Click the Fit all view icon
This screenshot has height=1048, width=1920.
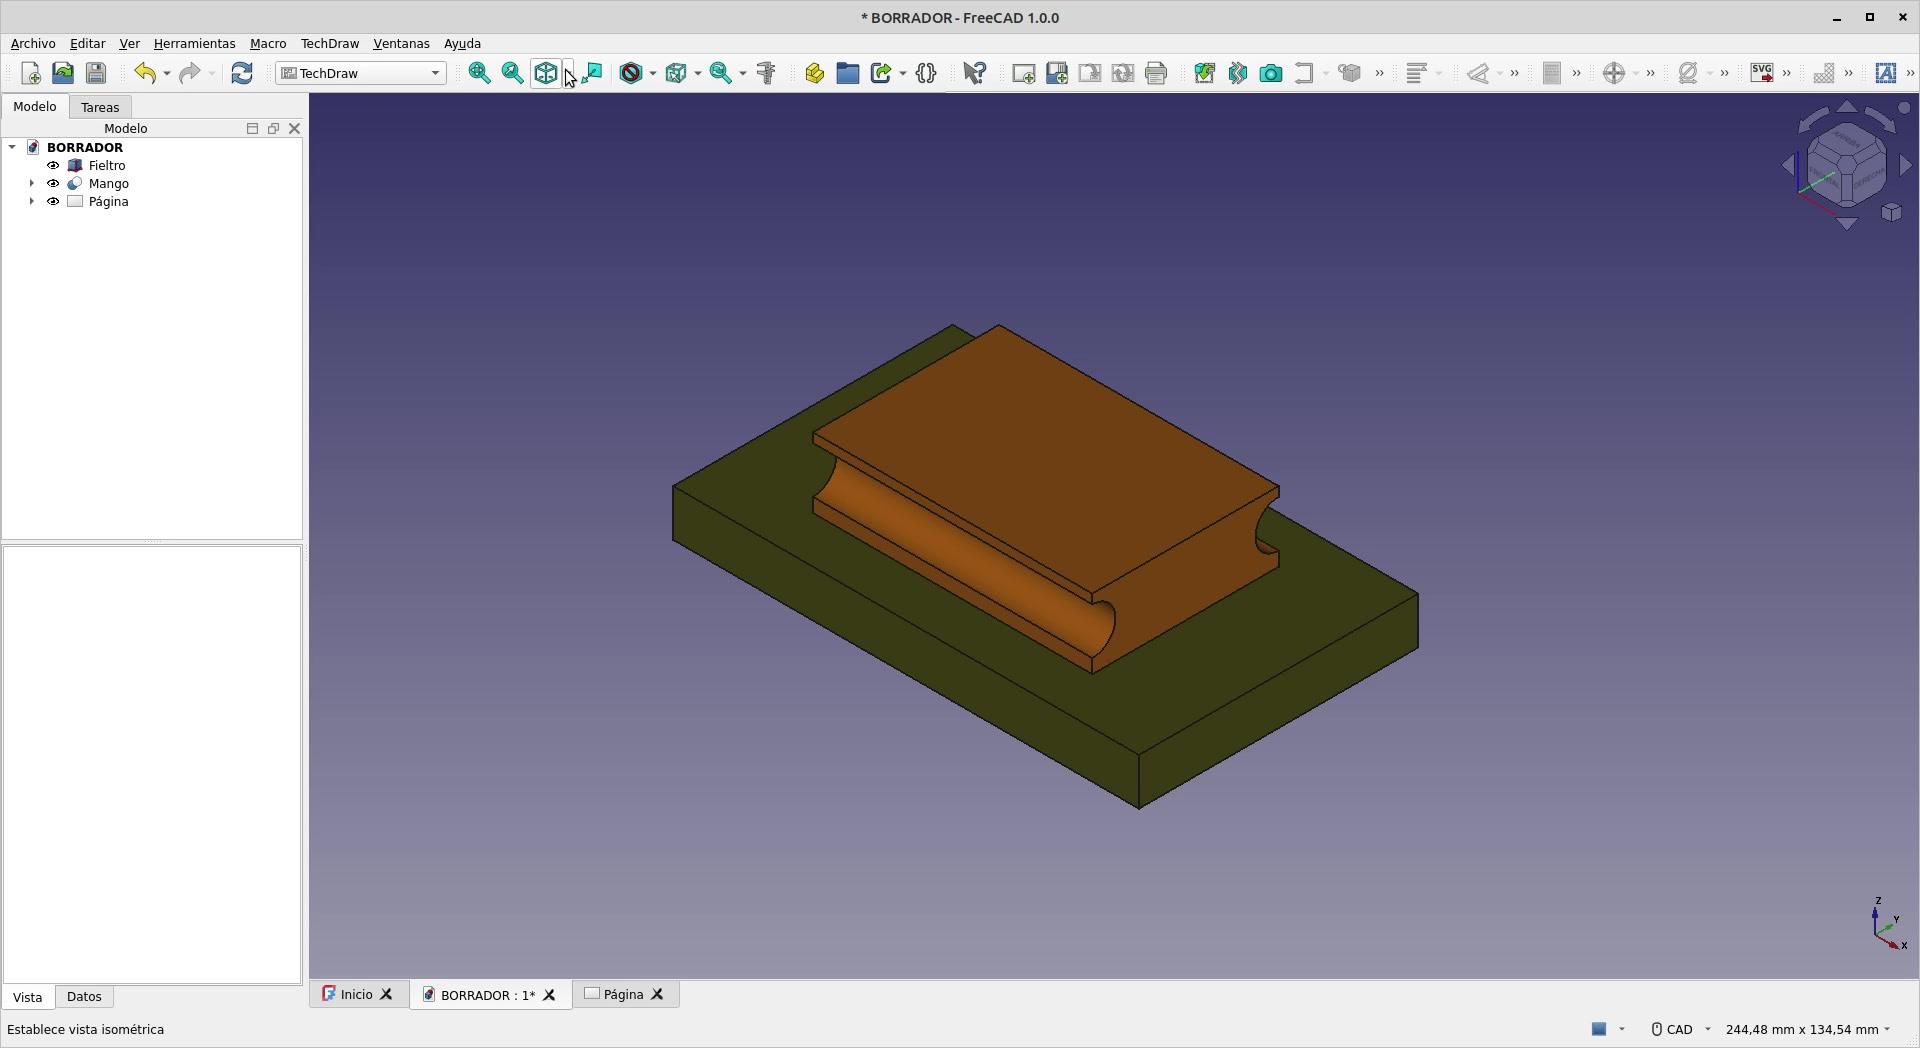(x=479, y=73)
